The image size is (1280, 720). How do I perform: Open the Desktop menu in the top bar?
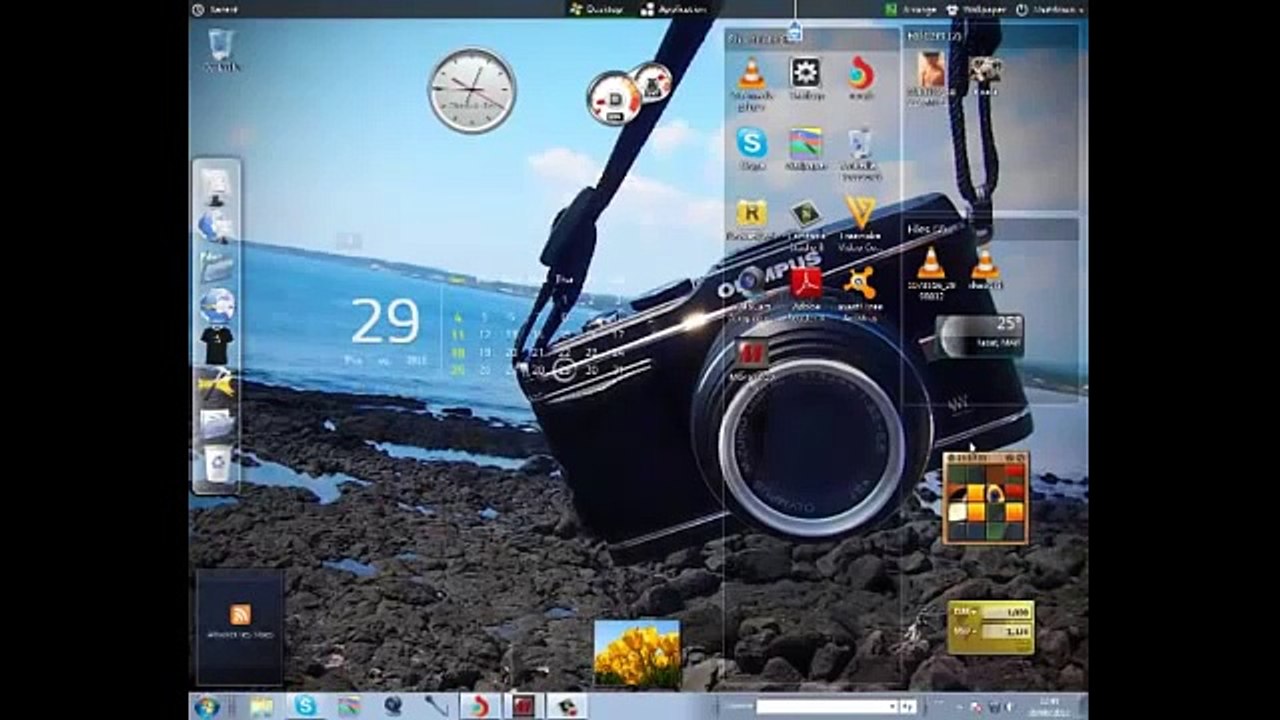point(596,9)
